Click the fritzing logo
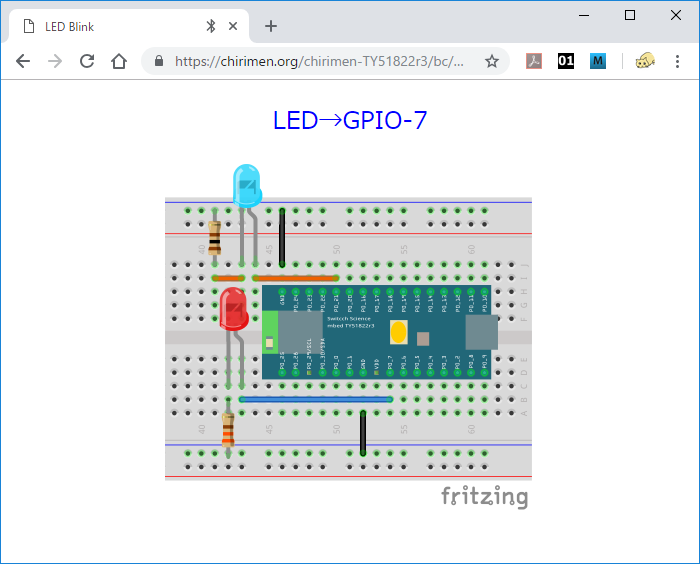The width and height of the screenshot is (700, 564). [485, 496]
